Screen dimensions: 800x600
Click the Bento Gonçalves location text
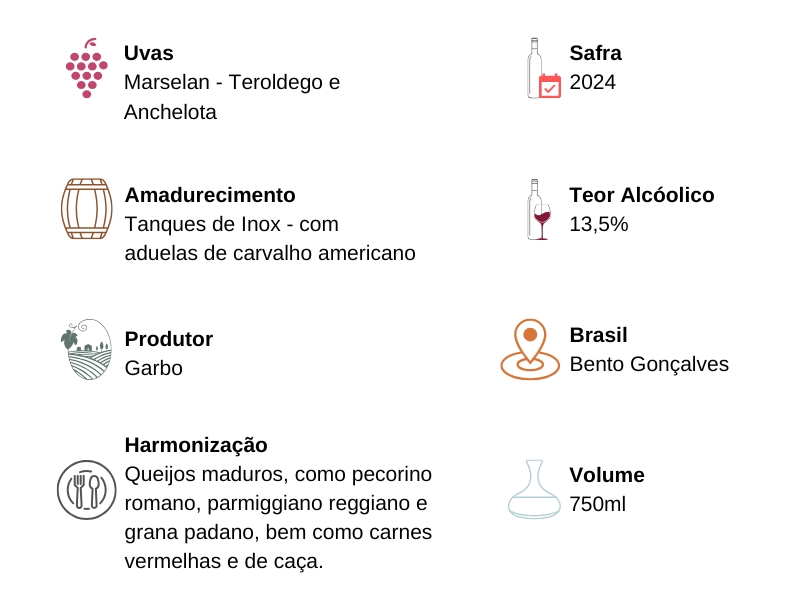click(x=649, y=364)
